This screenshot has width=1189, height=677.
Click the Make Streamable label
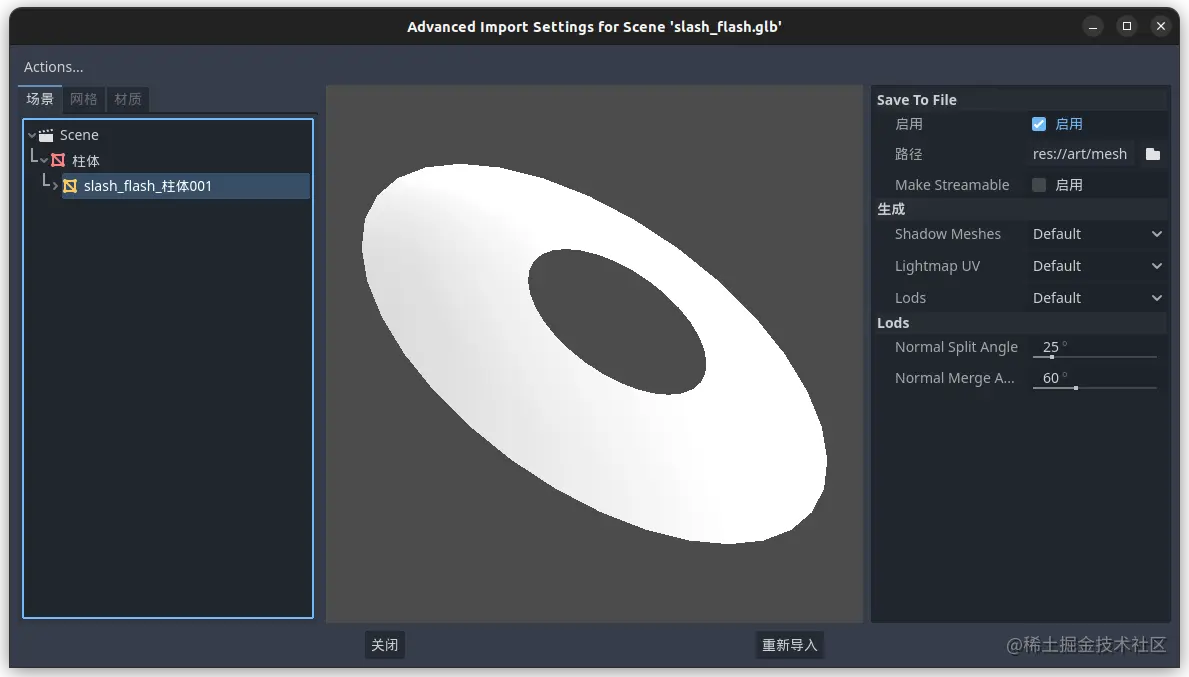tap(952, 185)
